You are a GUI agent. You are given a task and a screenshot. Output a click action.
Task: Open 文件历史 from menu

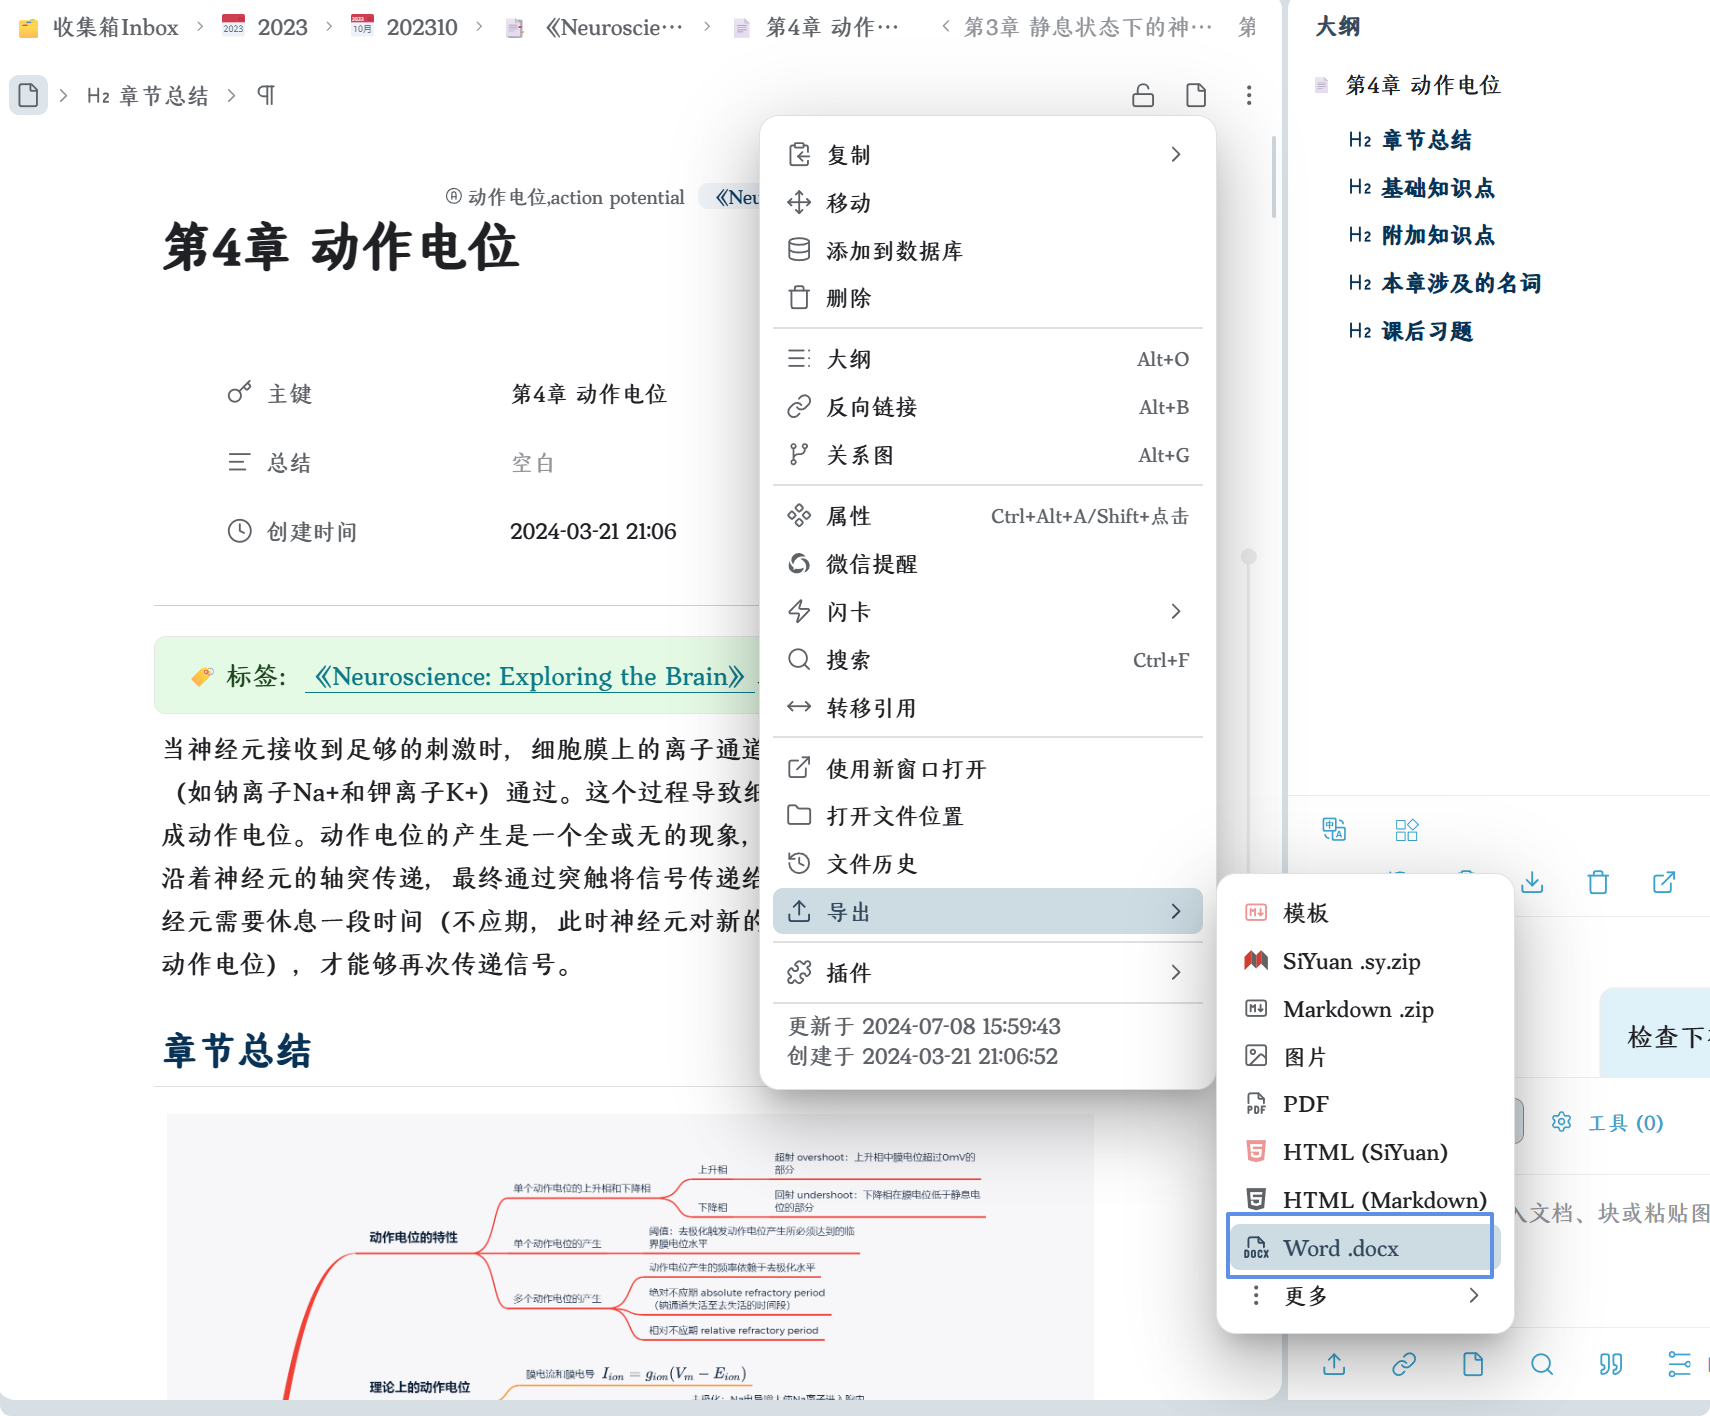point(988,864)
